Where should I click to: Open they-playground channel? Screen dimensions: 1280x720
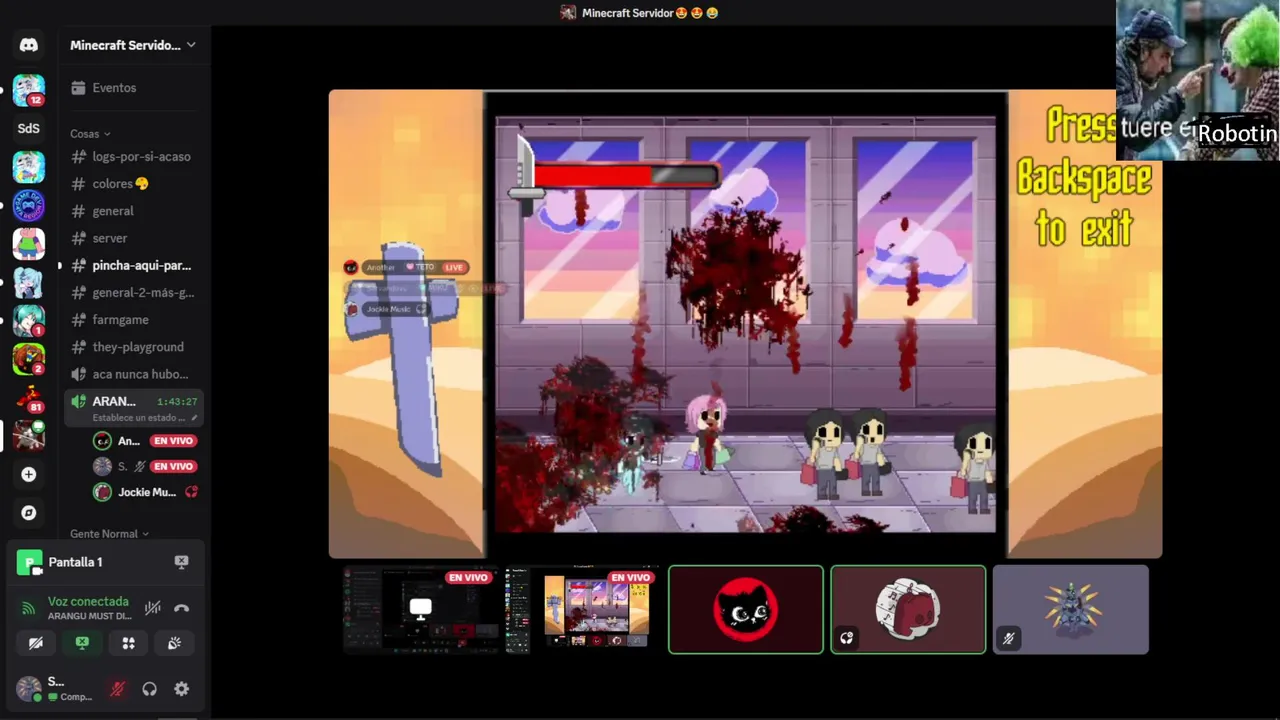[133, 347]
